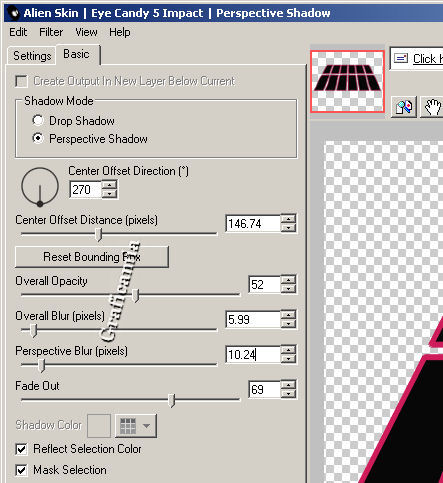Open the View menu

click(x=86, y=32)
